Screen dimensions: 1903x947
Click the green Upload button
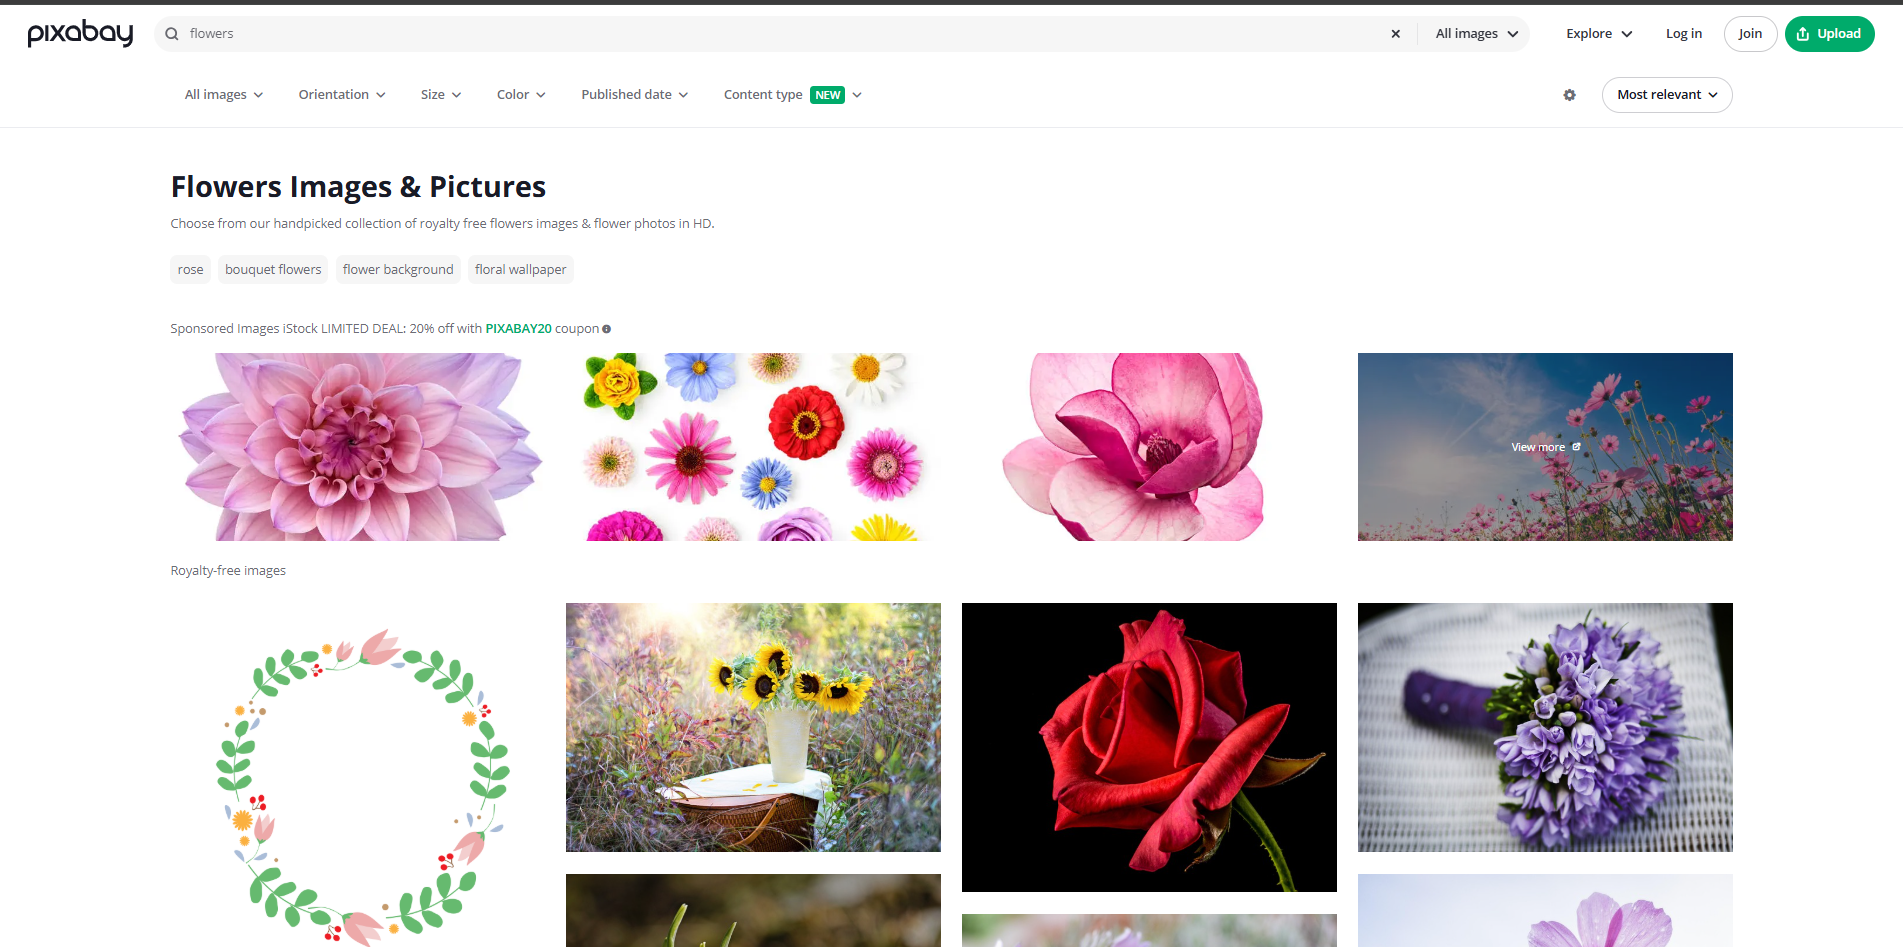click(x=1829, y=33)
